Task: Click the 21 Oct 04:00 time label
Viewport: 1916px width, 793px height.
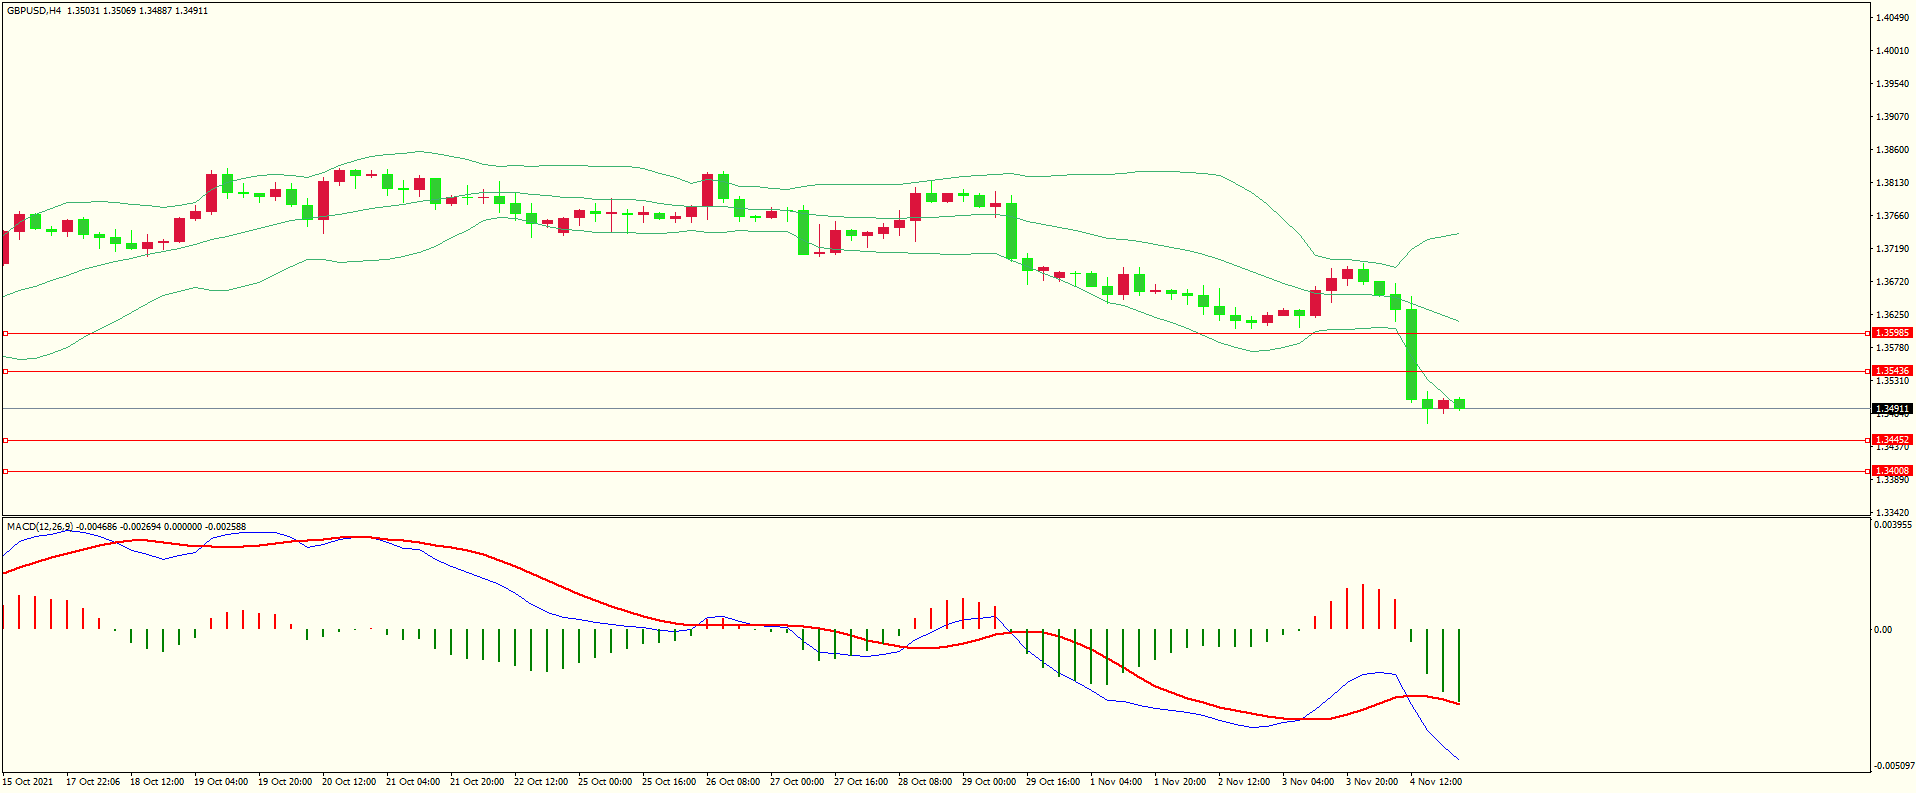Action: [413, 782]
